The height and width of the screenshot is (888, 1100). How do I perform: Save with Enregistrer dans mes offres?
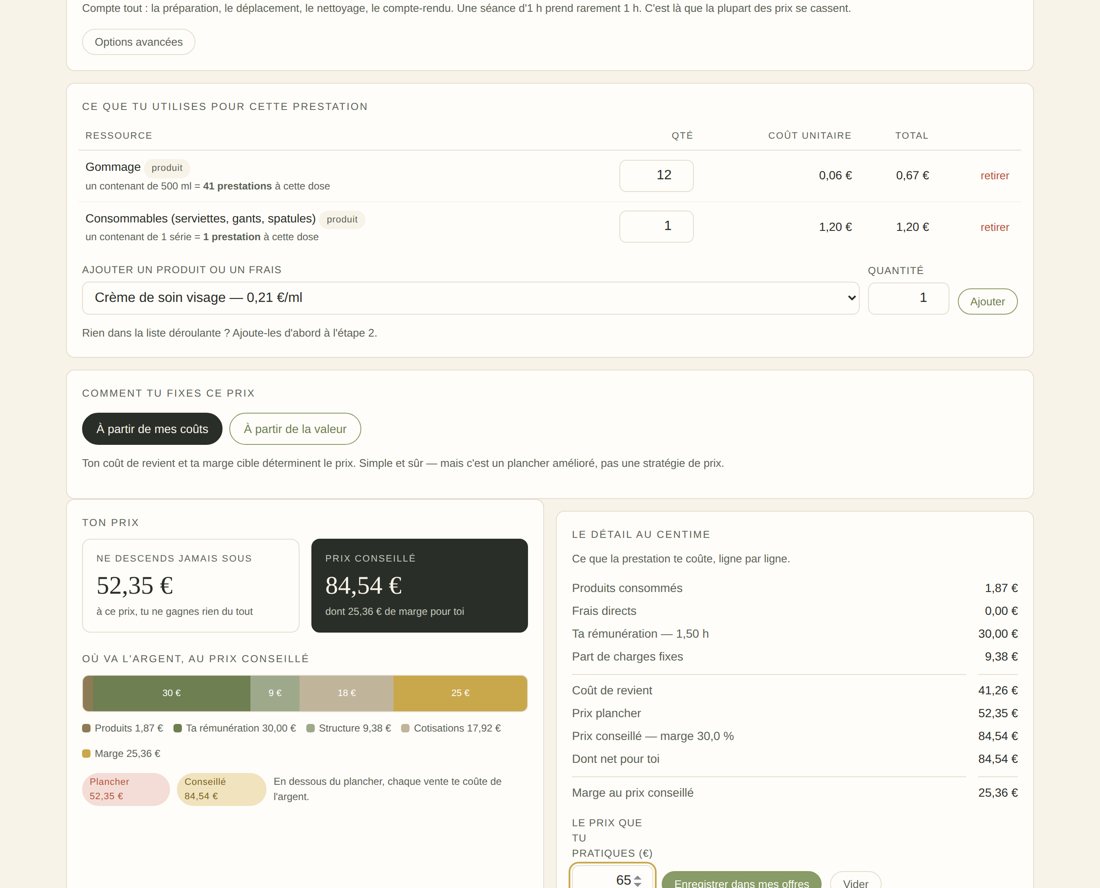(742, 880)
